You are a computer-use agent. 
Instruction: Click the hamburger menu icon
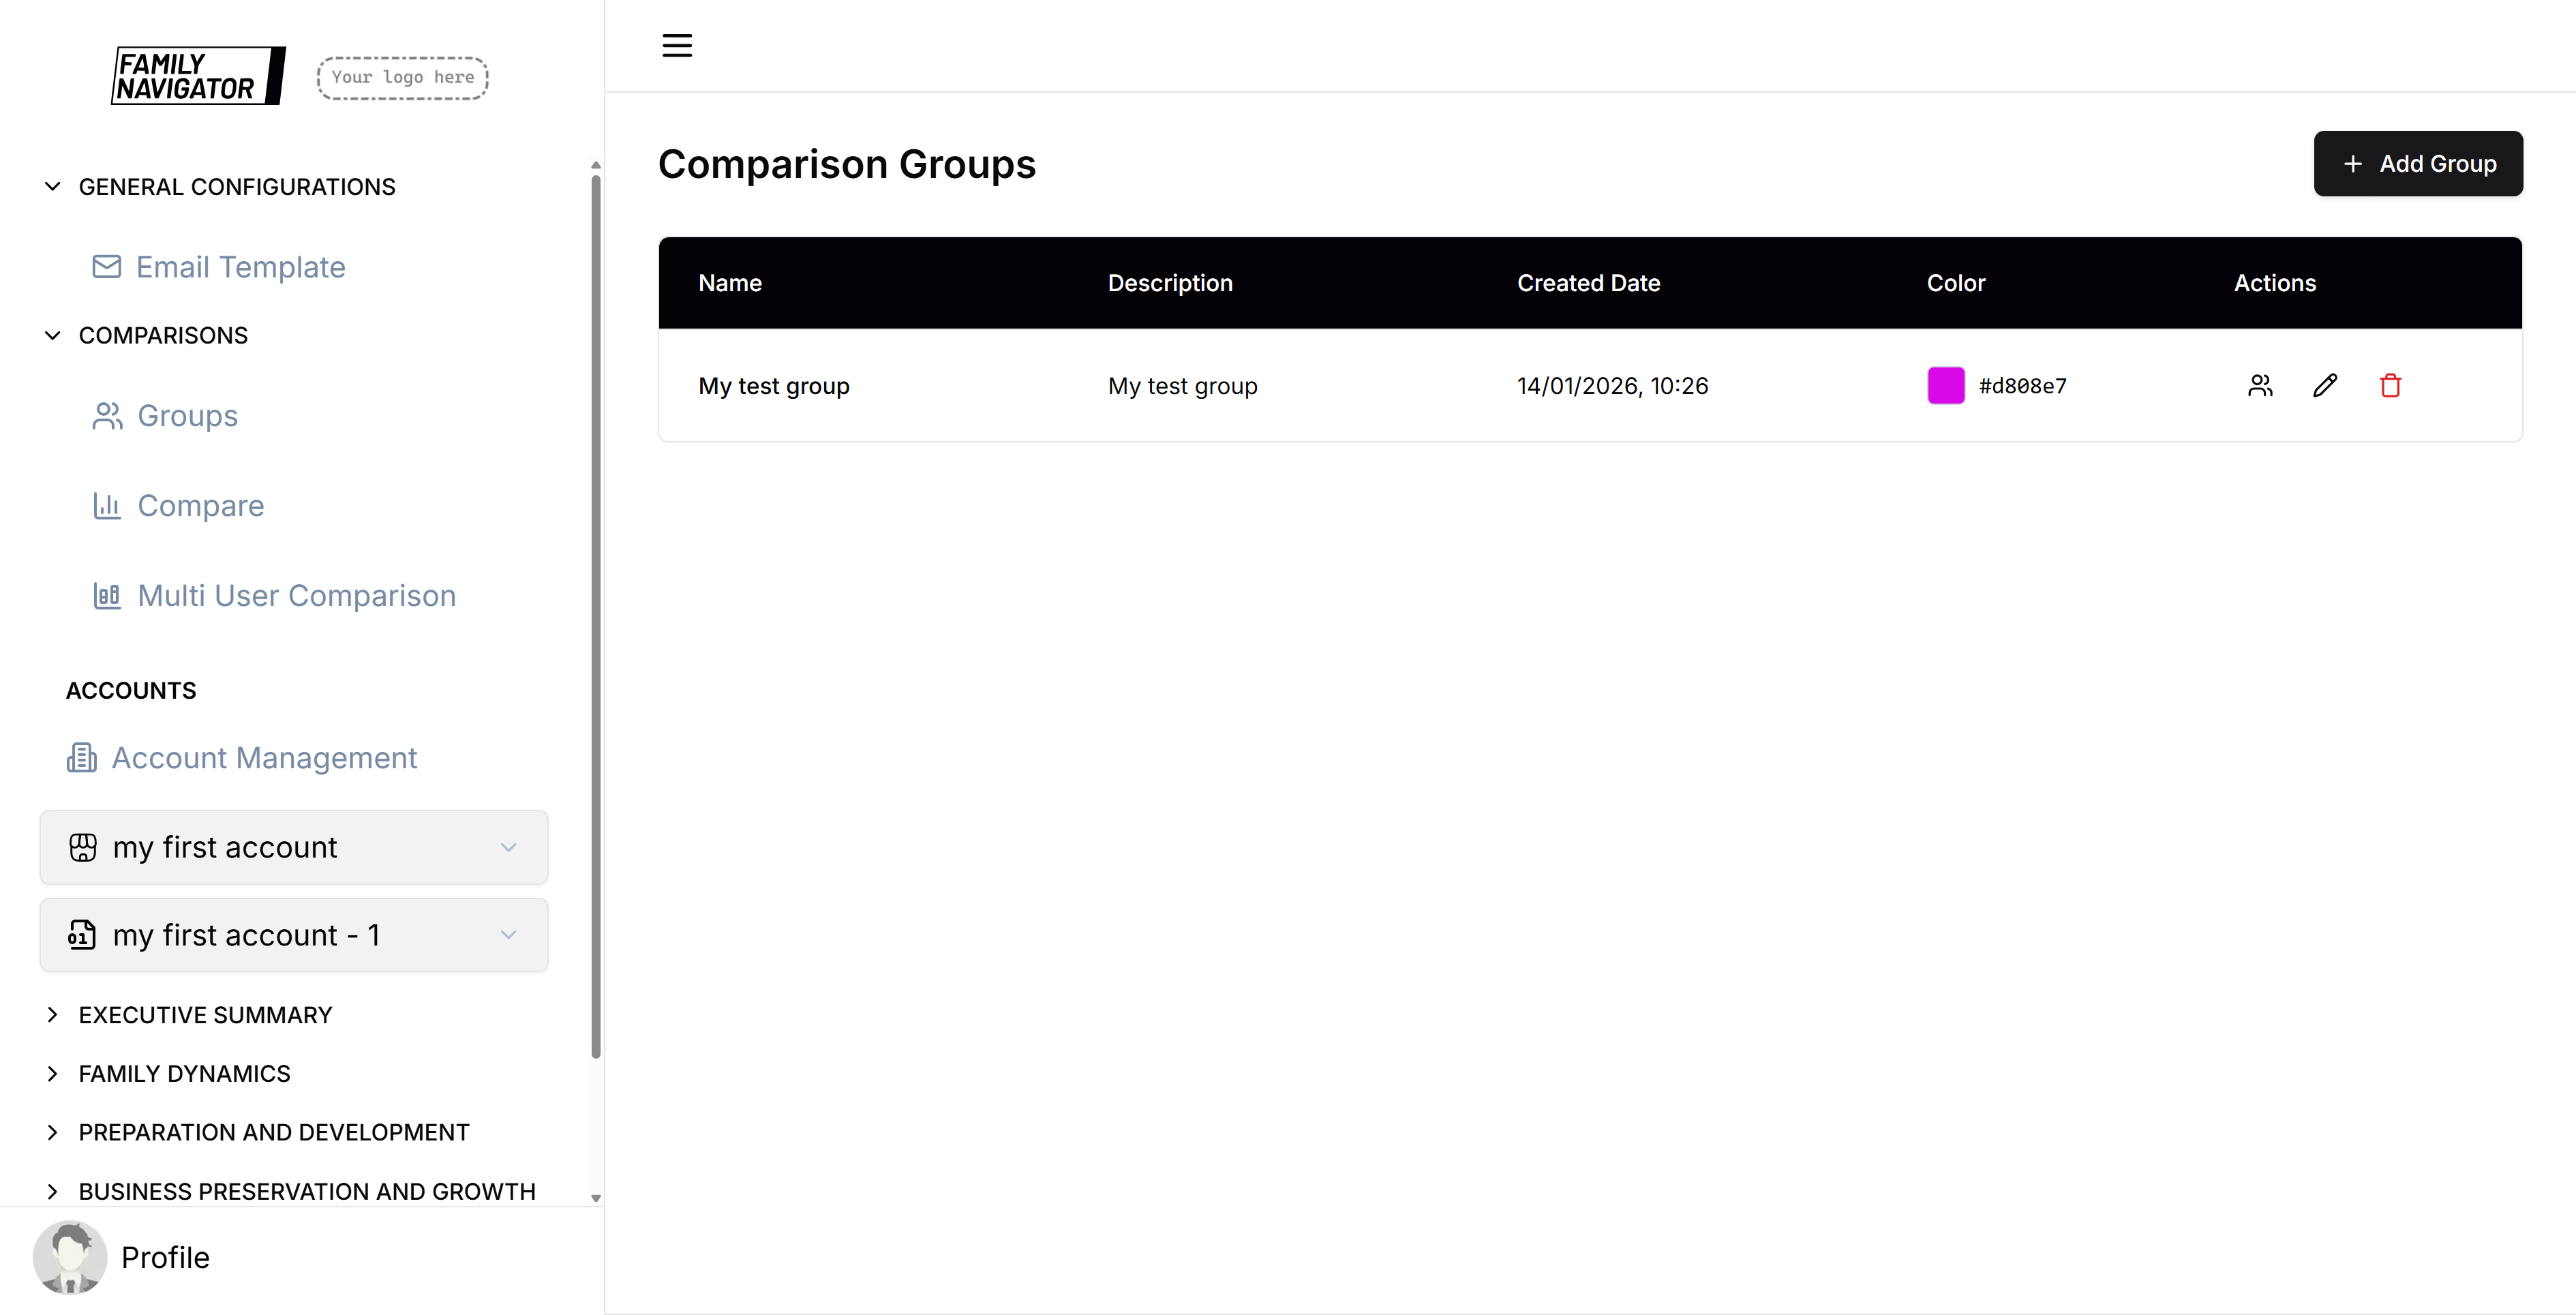[676, 45]
